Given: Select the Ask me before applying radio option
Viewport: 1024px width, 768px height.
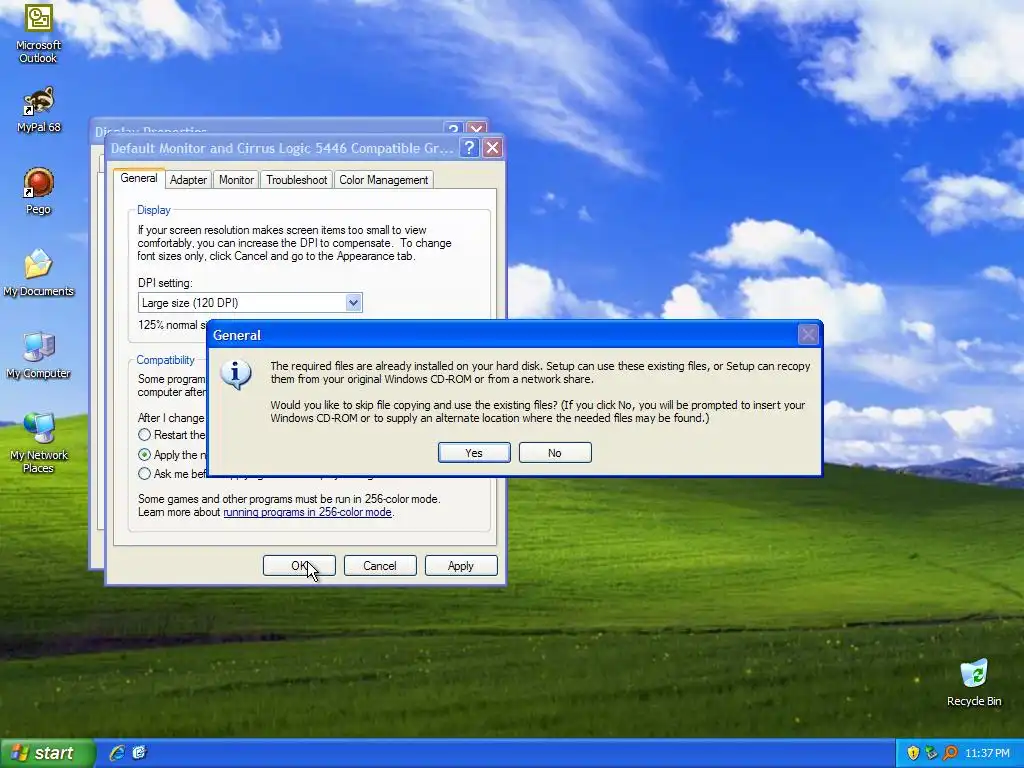Looking at the screenshot, I should tap(144, 473).
